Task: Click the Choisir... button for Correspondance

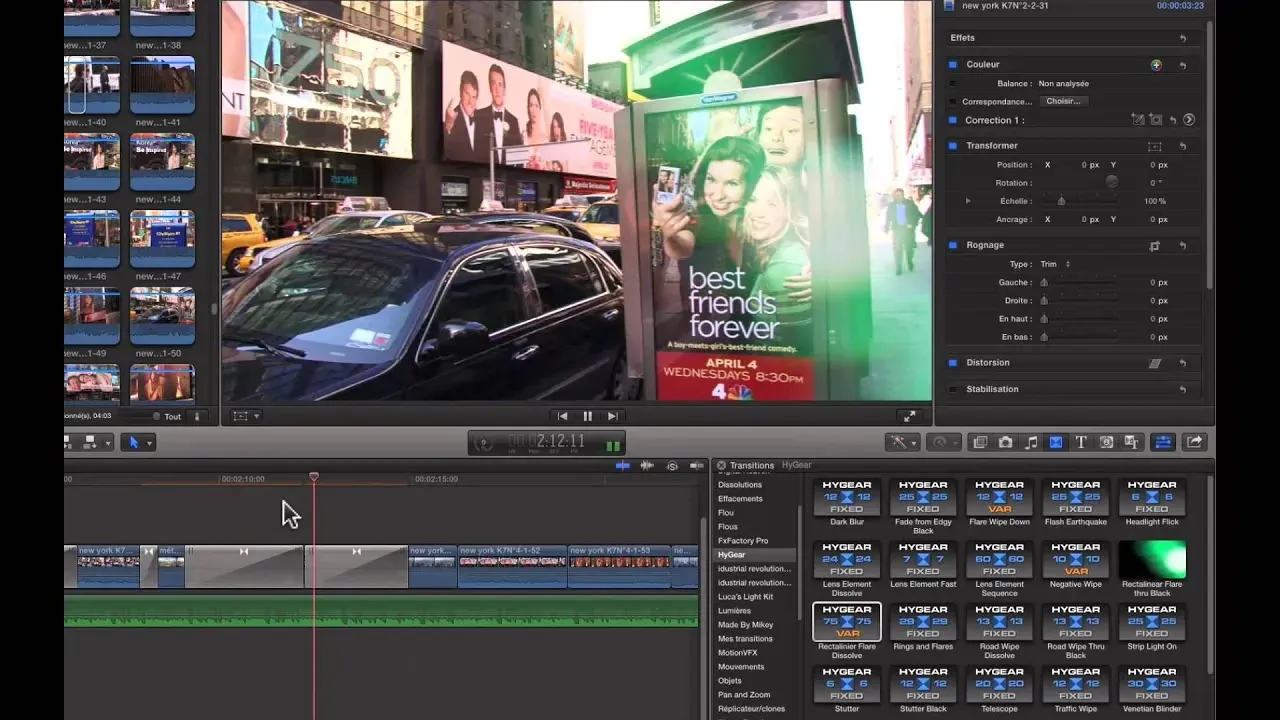Action: coord(1063,101)
